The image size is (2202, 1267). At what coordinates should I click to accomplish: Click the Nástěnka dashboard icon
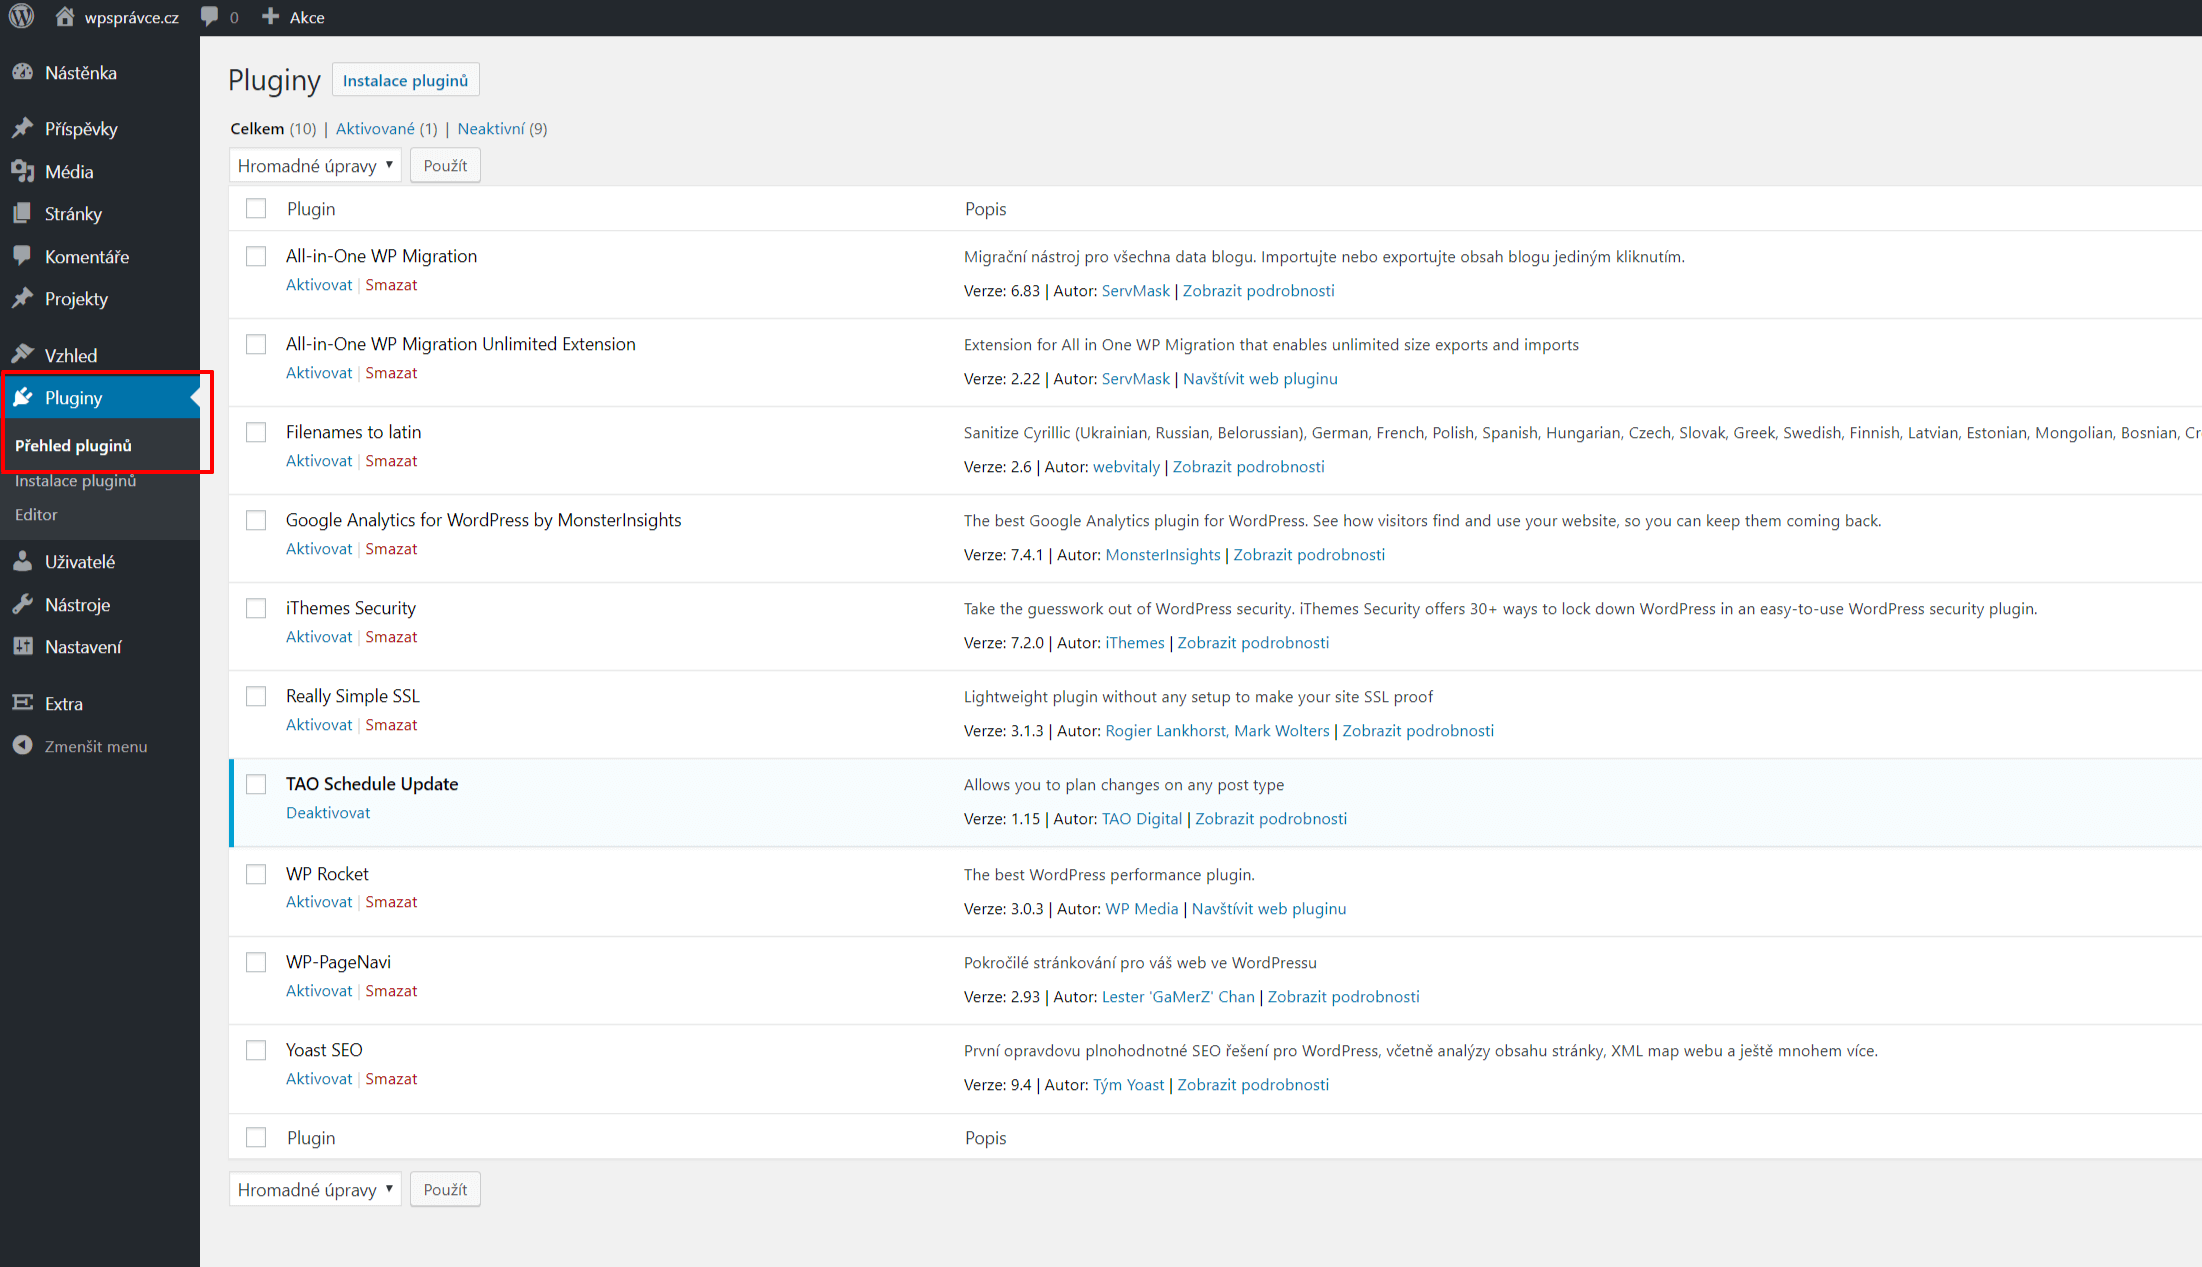tap(22, 72)
